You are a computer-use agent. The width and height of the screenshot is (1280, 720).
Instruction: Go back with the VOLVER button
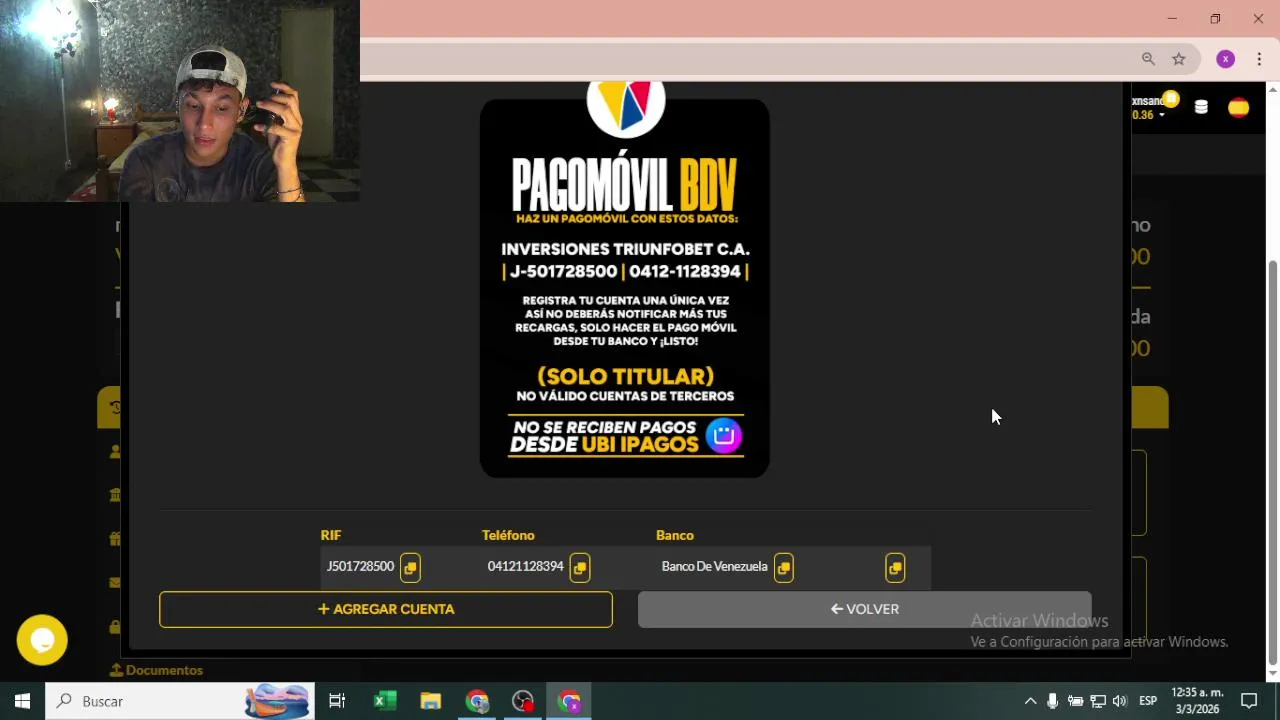pos(864,609)
